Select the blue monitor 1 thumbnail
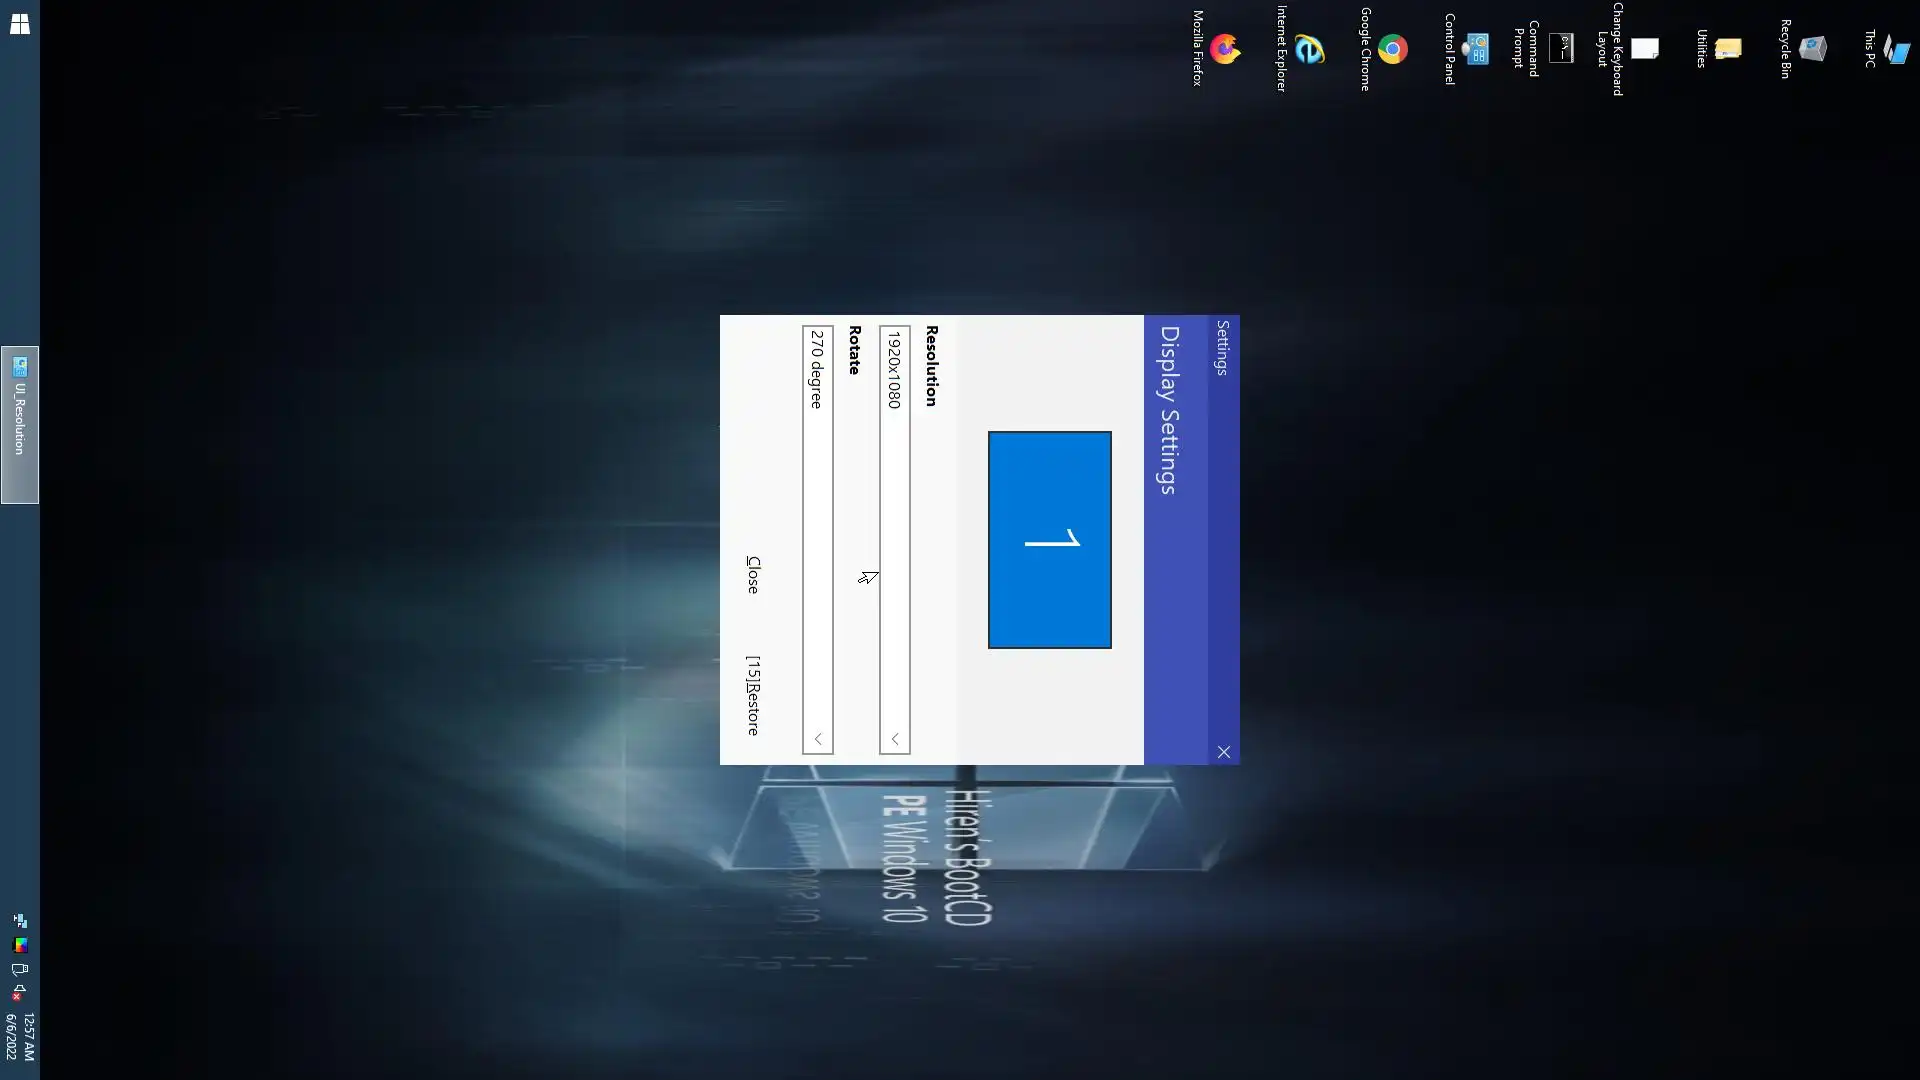Screen dimensions: 1920x1080 pos(1049,540)
